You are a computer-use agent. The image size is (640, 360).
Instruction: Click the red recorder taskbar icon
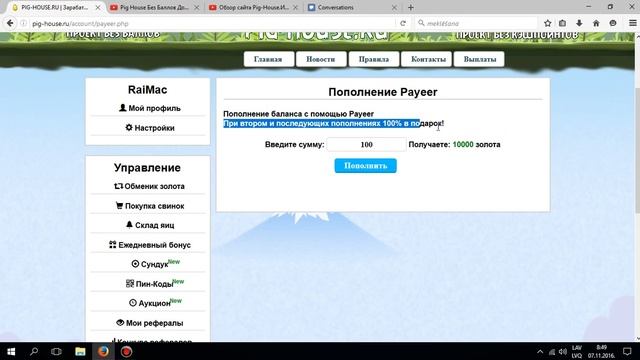coord(126,351)
